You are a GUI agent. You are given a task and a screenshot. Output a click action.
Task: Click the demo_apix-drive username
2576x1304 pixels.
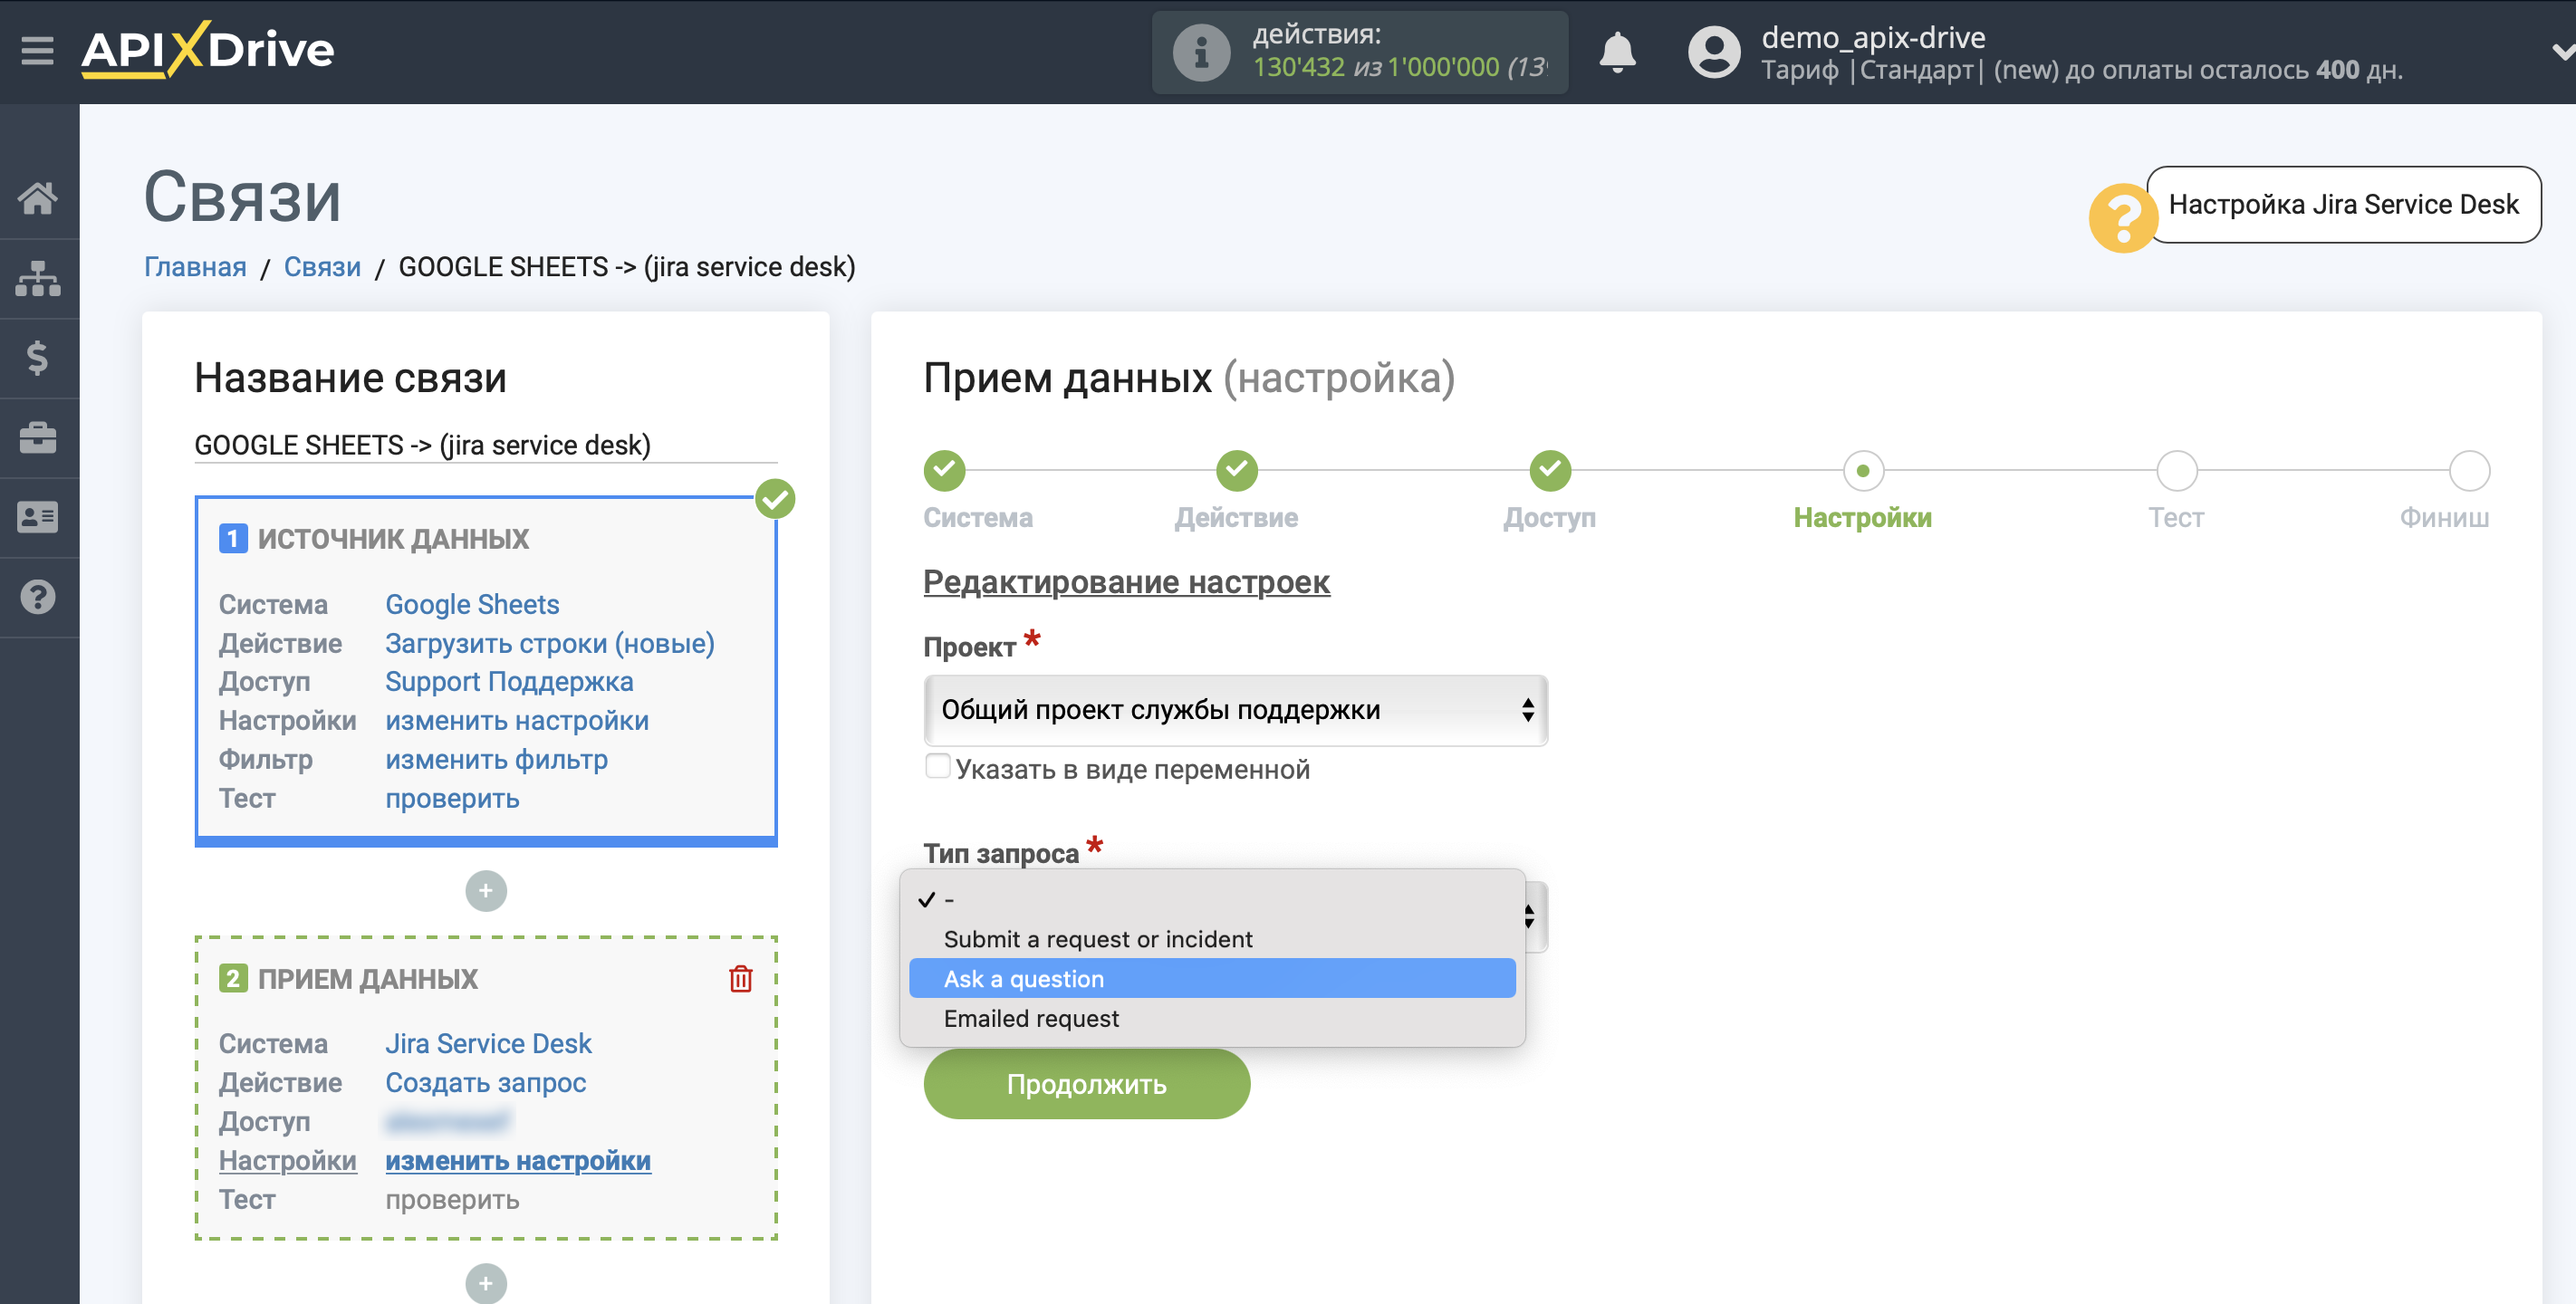click(x=1873, y=37)
